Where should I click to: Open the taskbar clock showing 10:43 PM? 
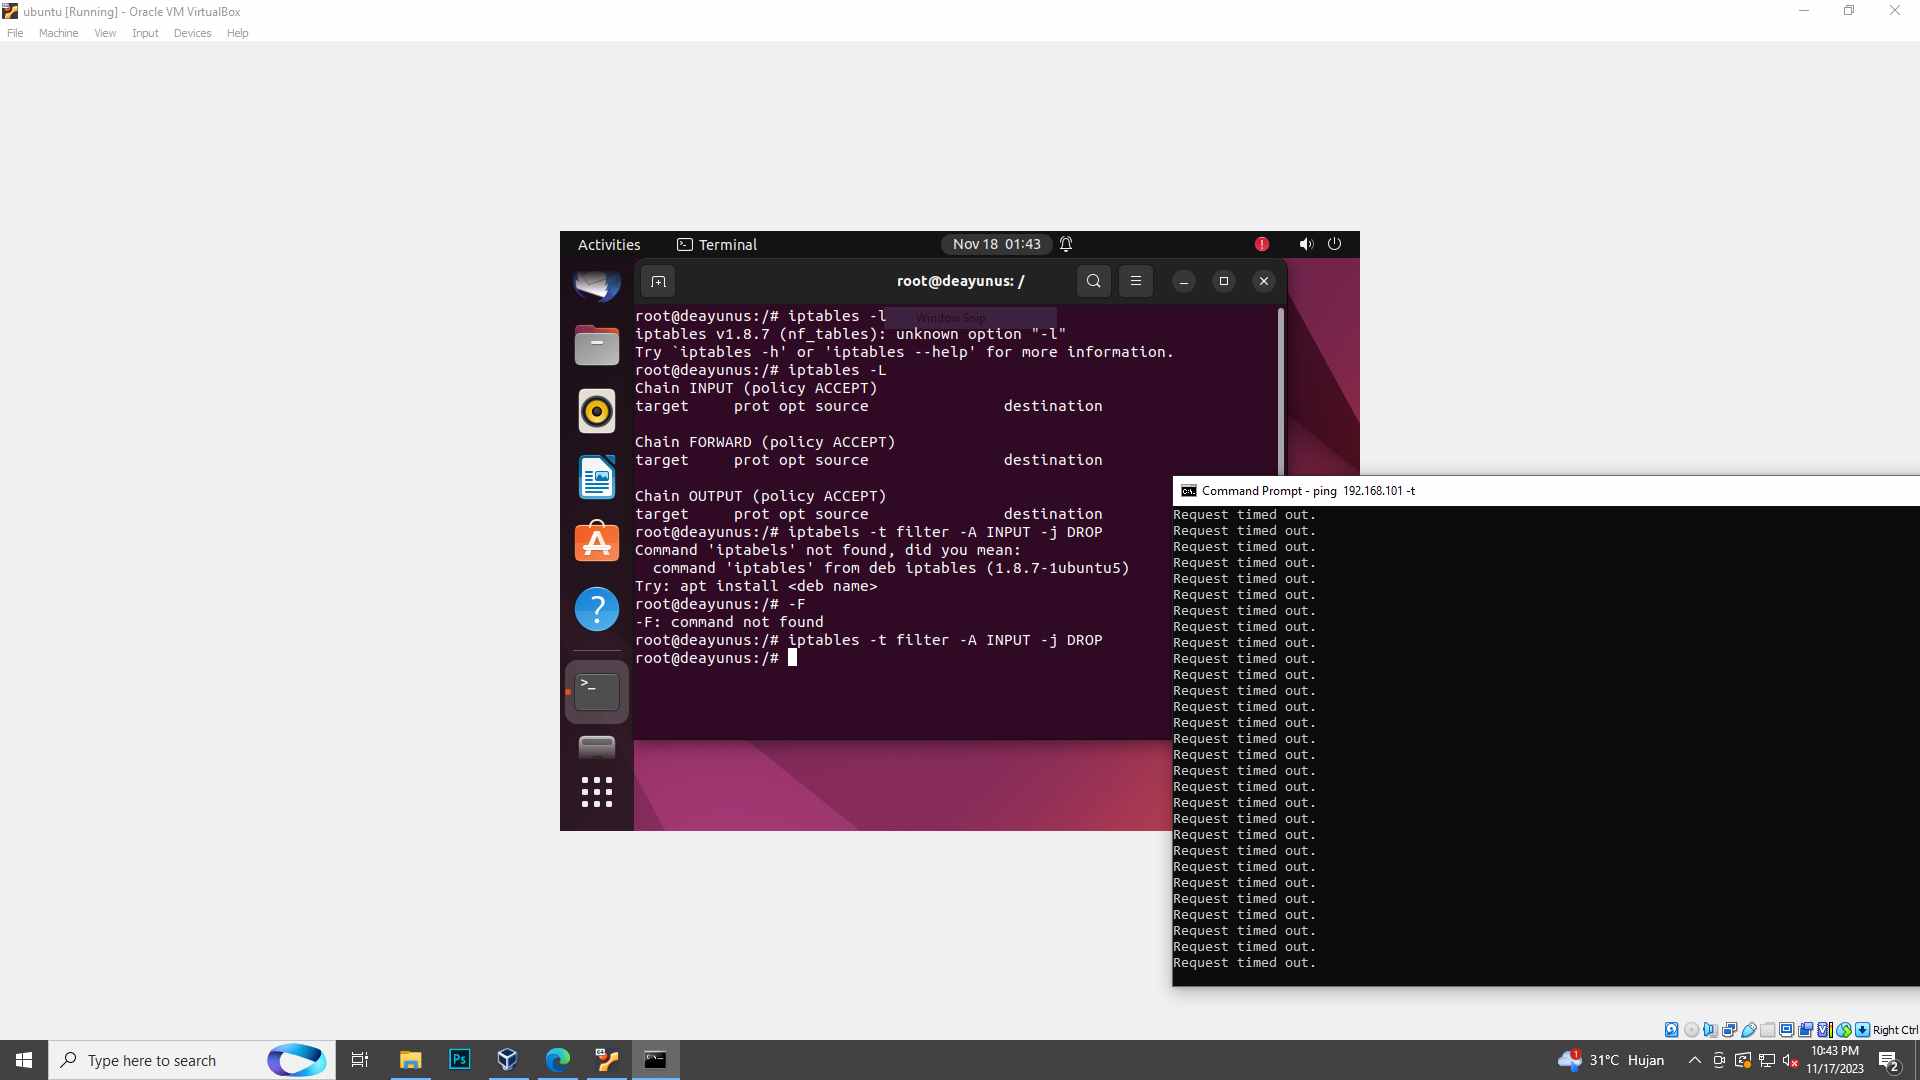pyautogui.click(x=1835, y=1060)
